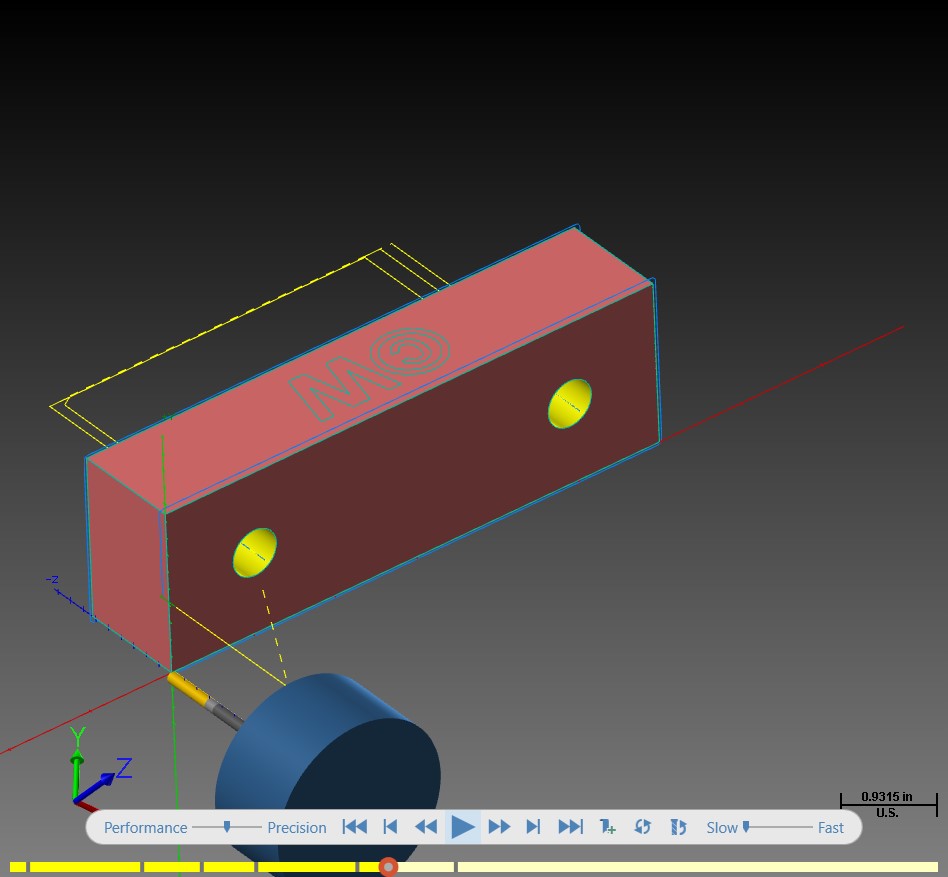
Task: Add a bookmark with the plus icon
Action: coord(607,827)
